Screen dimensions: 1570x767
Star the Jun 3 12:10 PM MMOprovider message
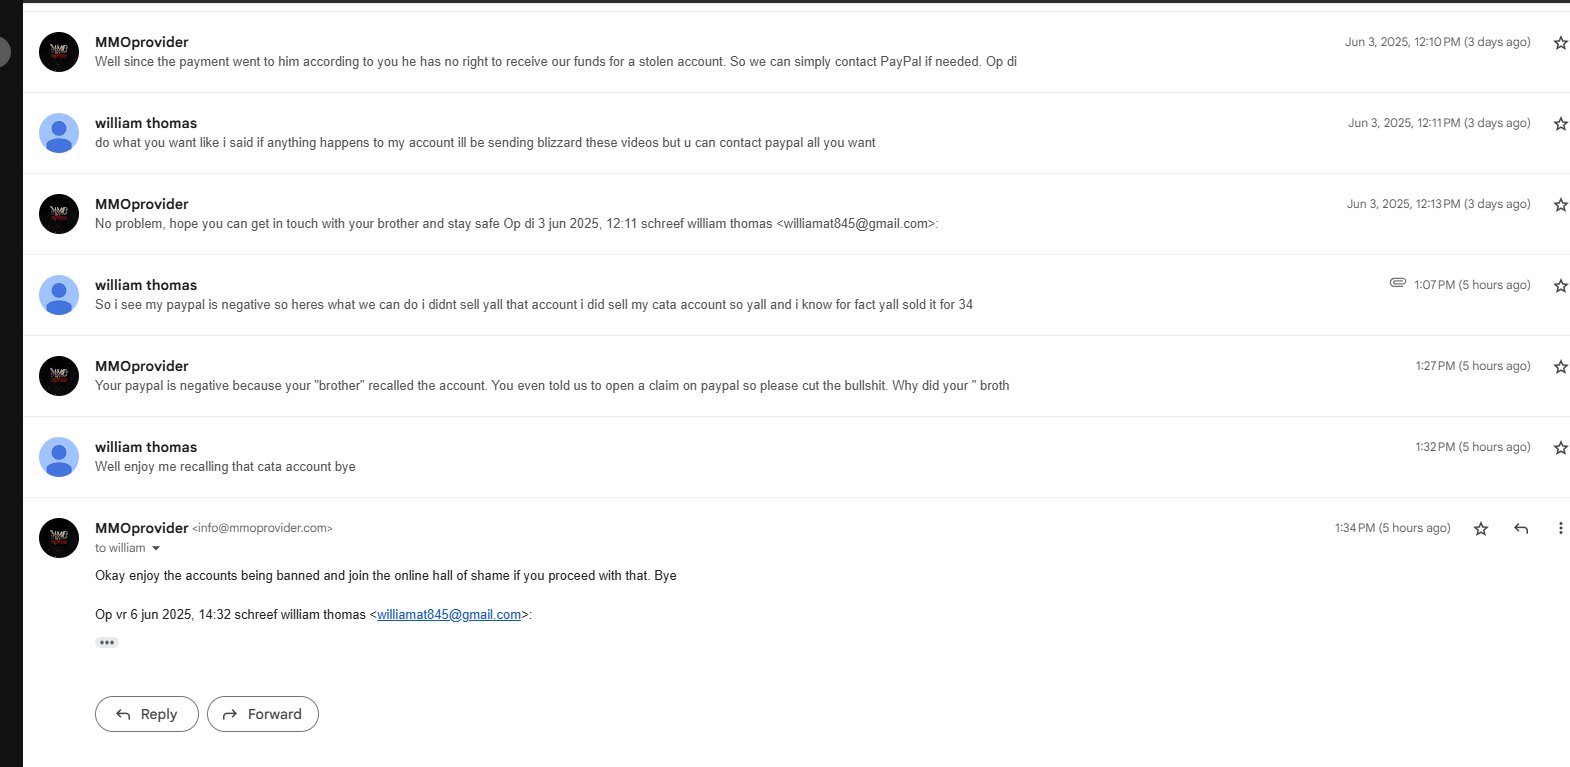(1560, 43)
